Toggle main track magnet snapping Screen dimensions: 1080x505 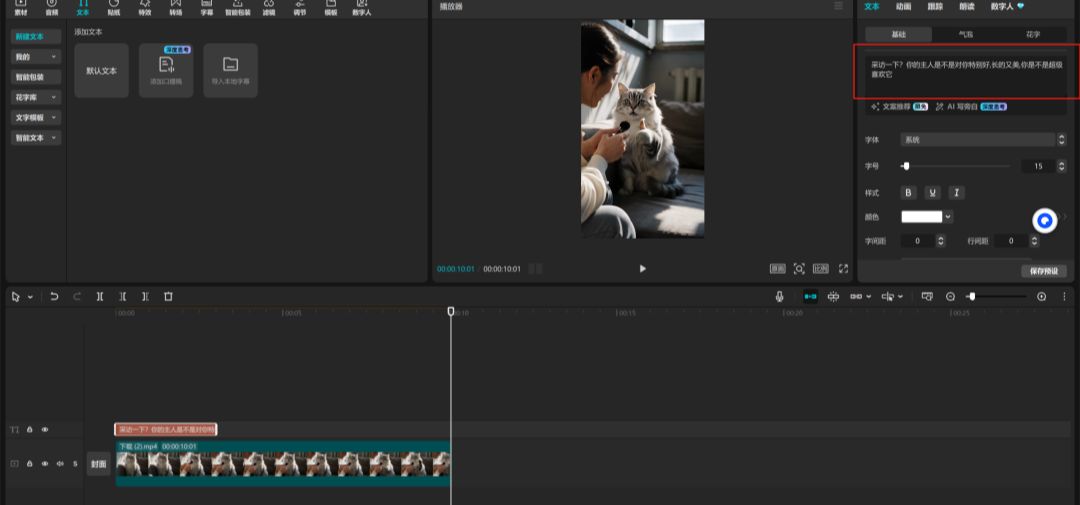point(811,296)
